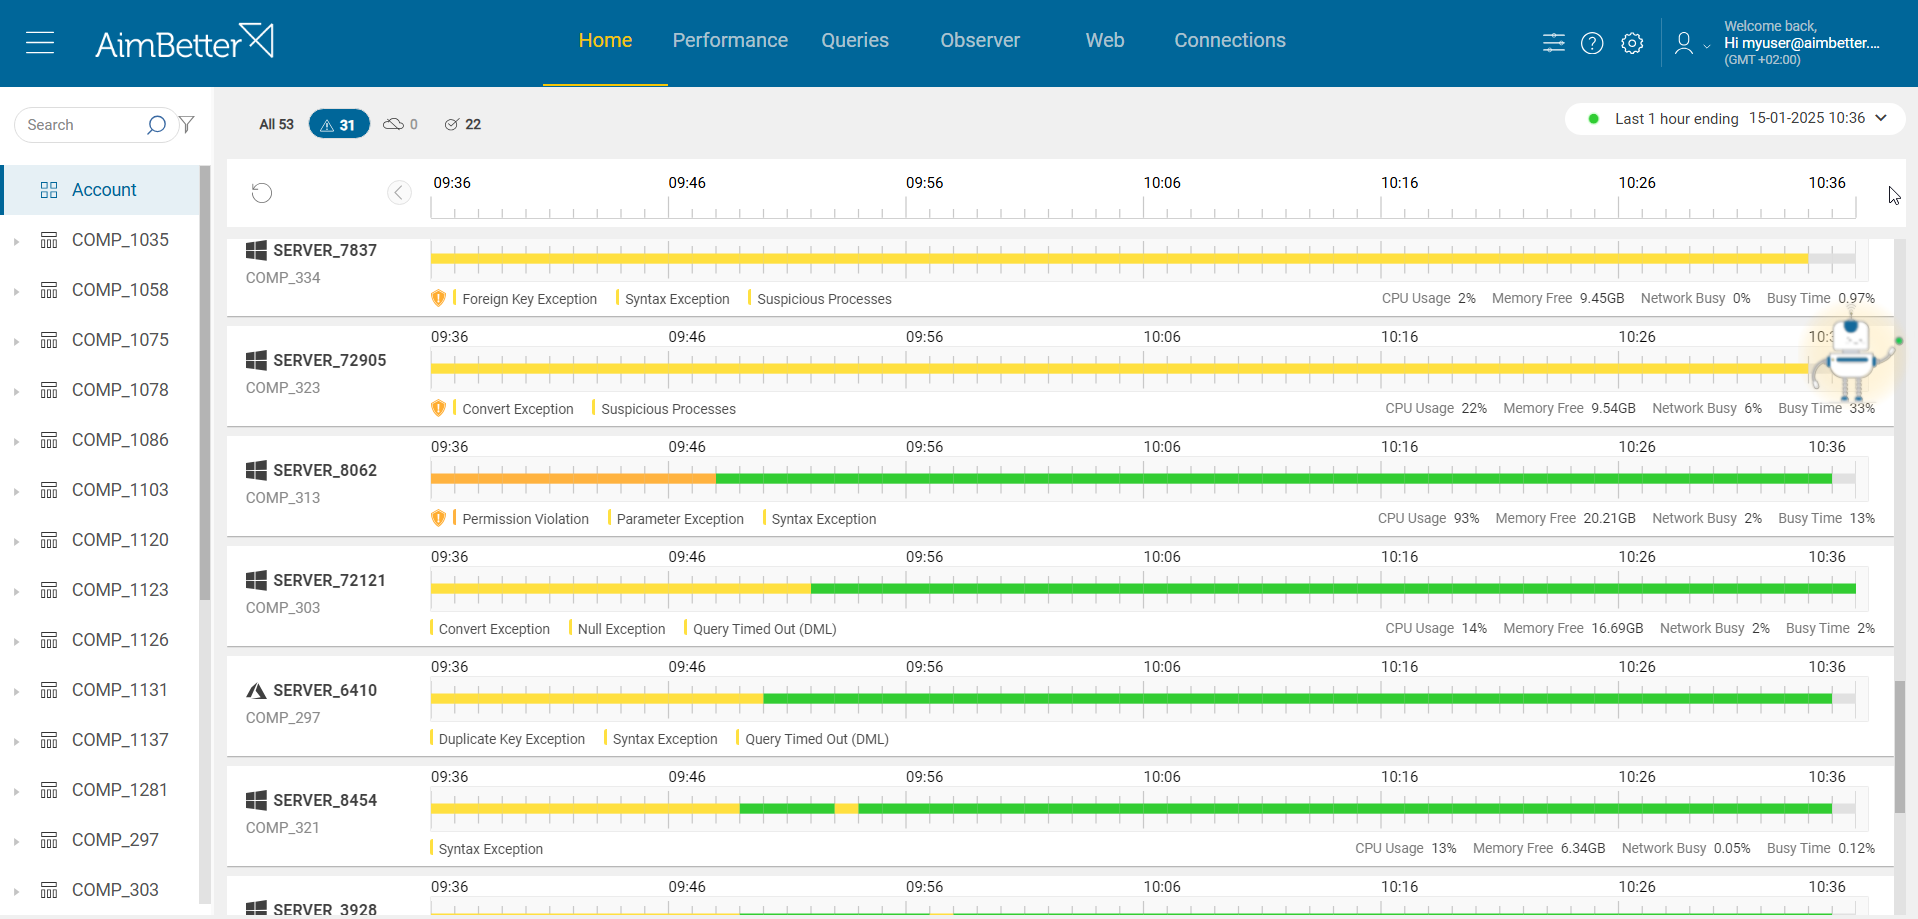1918x919 pixels.
Task: Open the SERVER_7837 details
Action: 325,250
